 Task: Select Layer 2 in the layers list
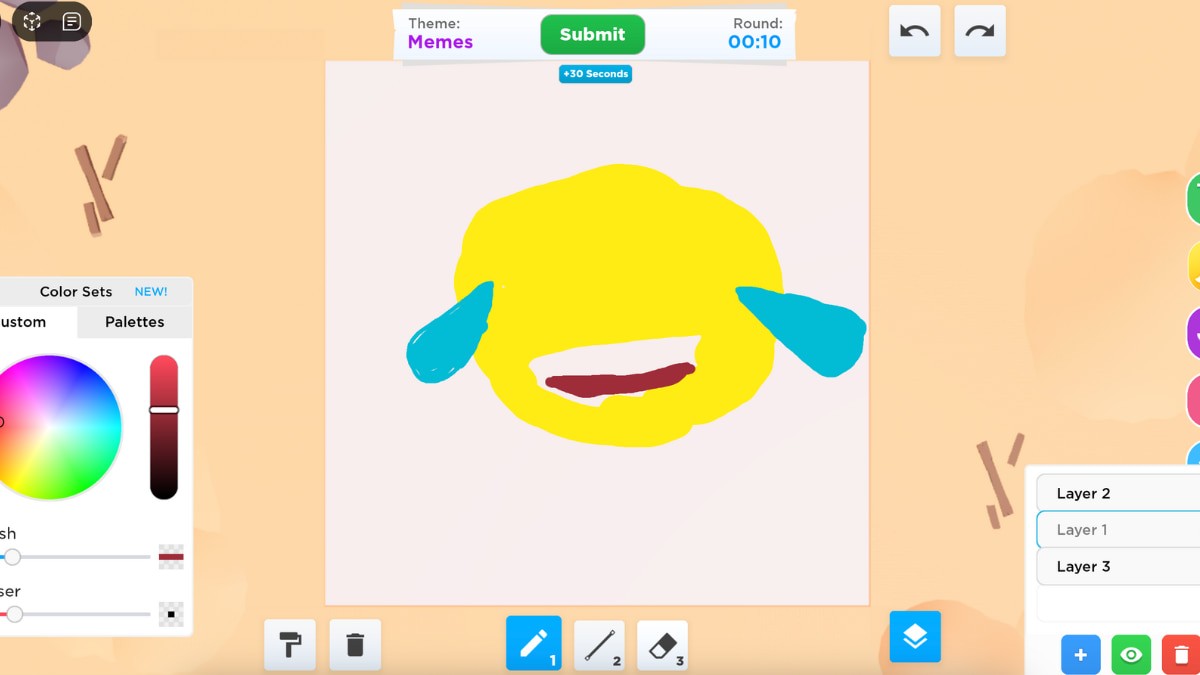click(x=1118, y=493)
